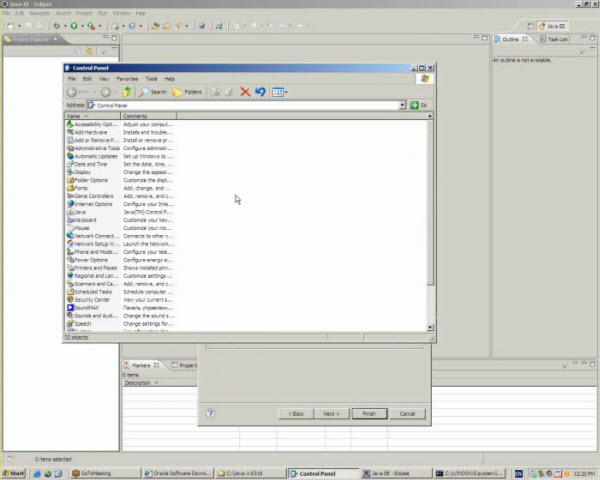This screenshot has height=480, width=600.
Task: Click the Finish button
Action: (x=368, y=413)
